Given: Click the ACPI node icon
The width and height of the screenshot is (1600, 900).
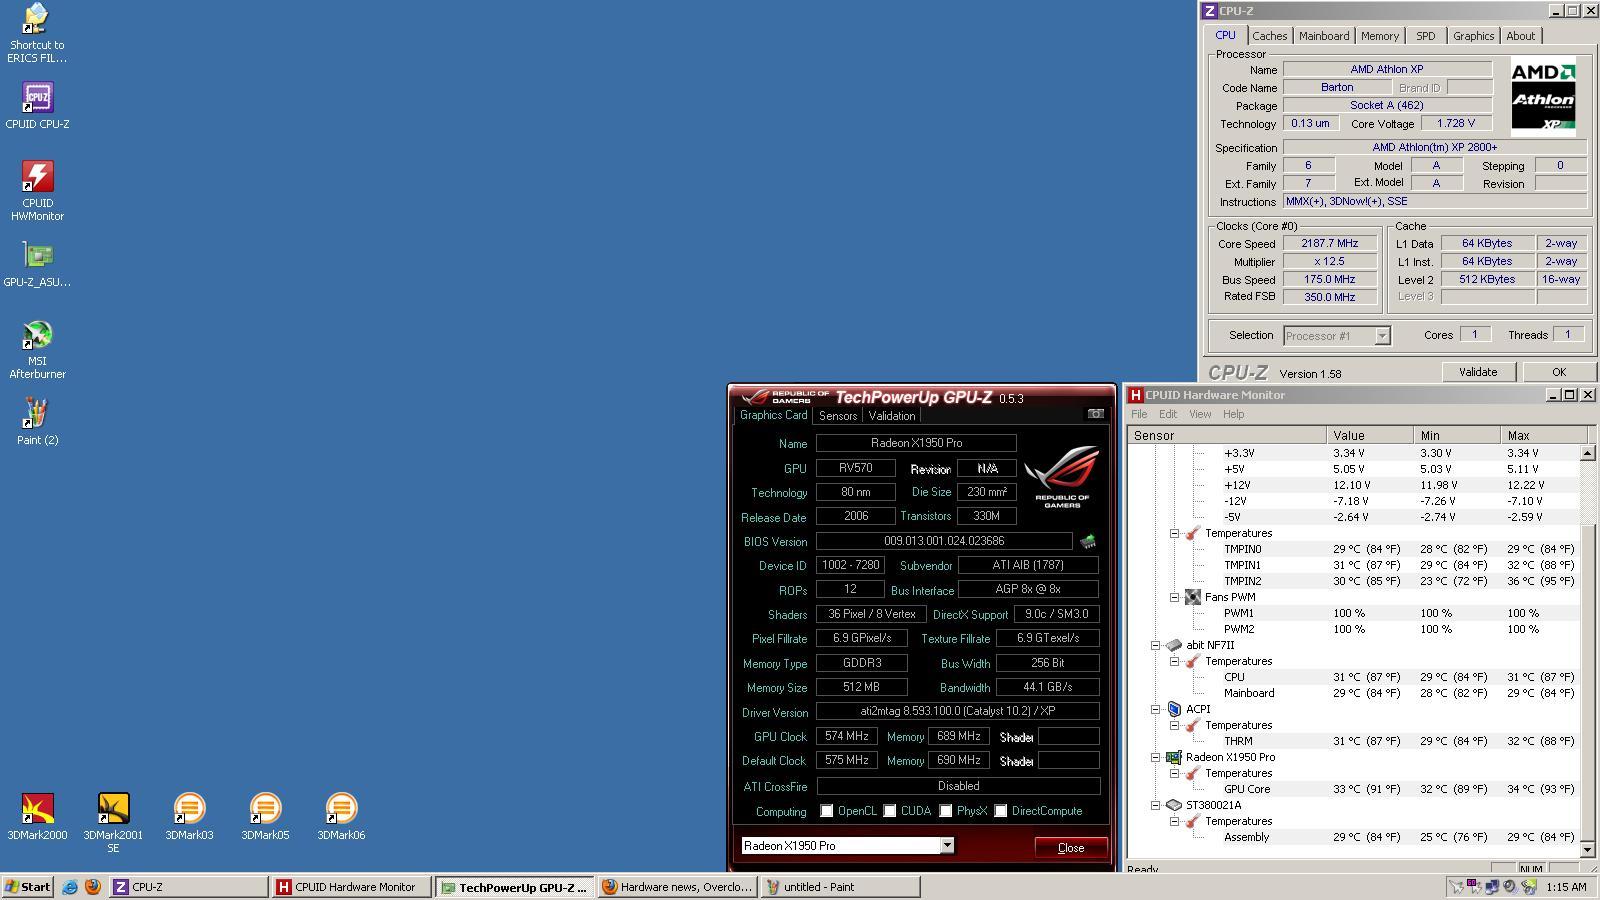Looking at the screenshot, I should [1174, 709].
